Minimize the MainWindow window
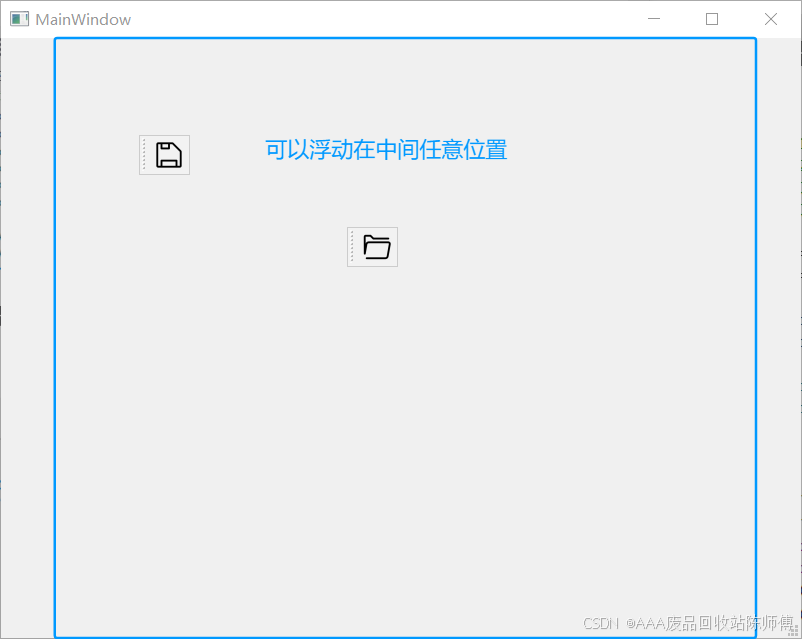Viewport: 802px width, 639px height. click(653, 18)
